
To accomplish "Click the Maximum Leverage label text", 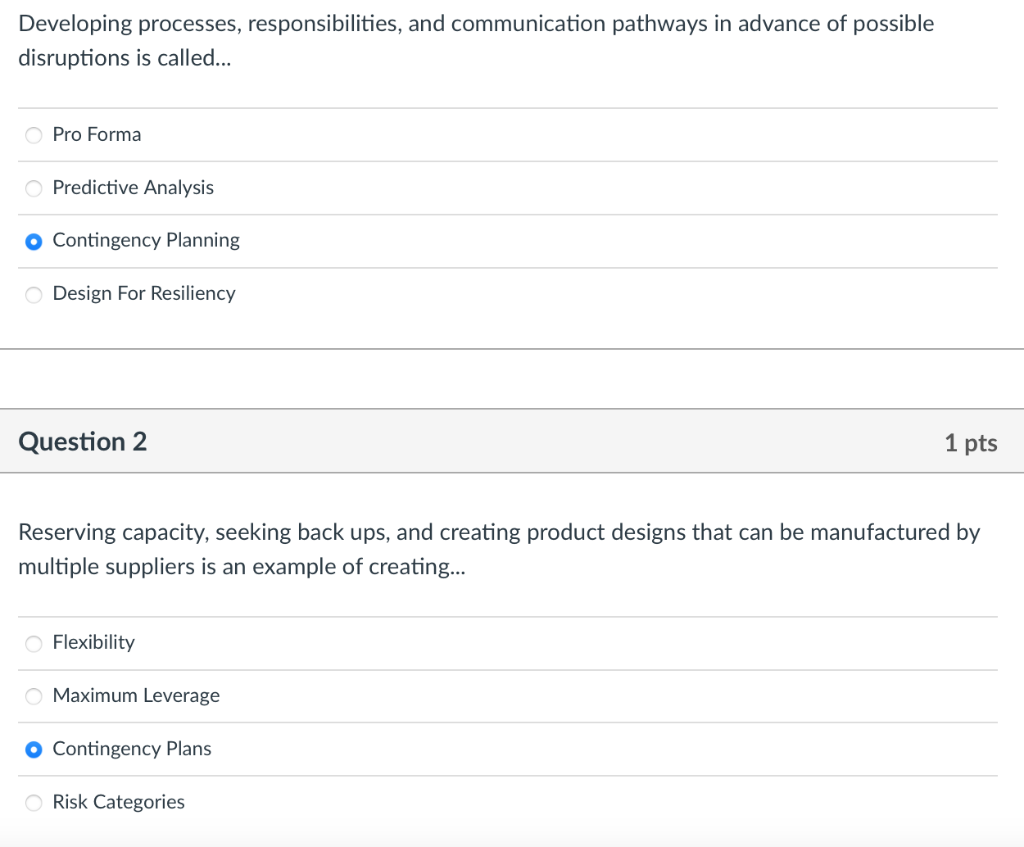I will tap(136, 695).
